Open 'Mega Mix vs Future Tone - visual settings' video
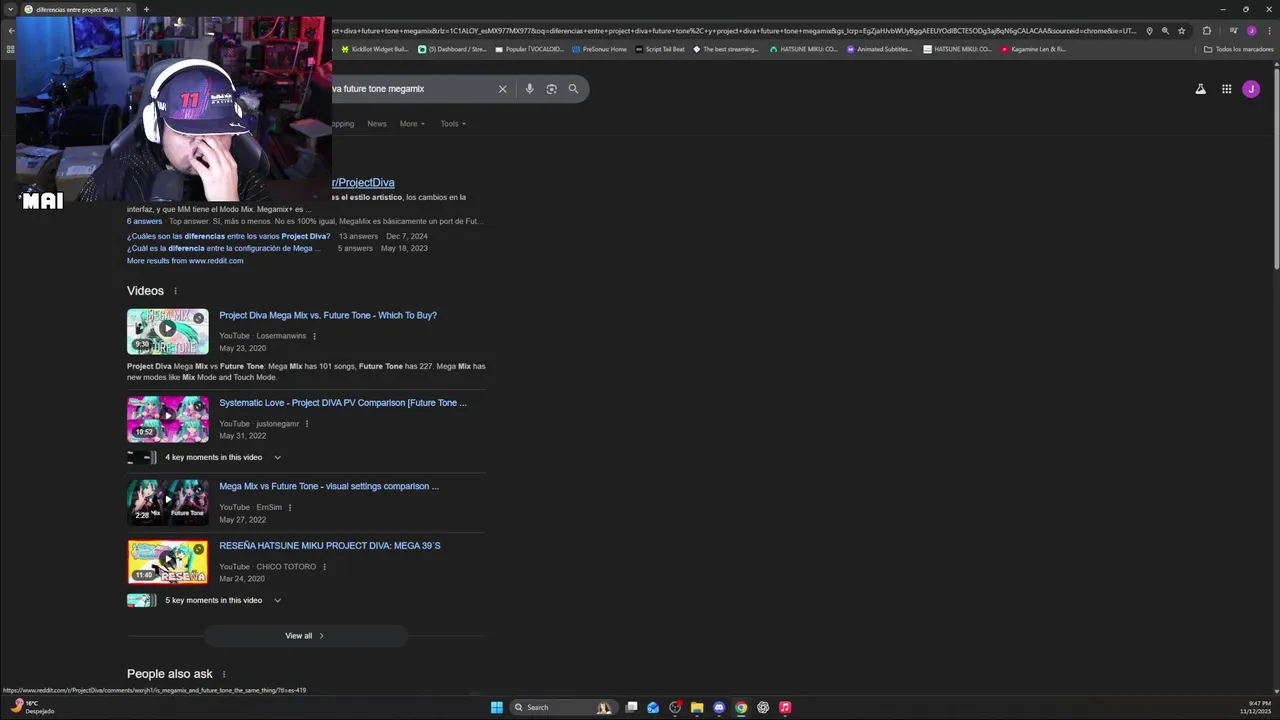This screenshot has width=1280, height=720. coord(329,486)
